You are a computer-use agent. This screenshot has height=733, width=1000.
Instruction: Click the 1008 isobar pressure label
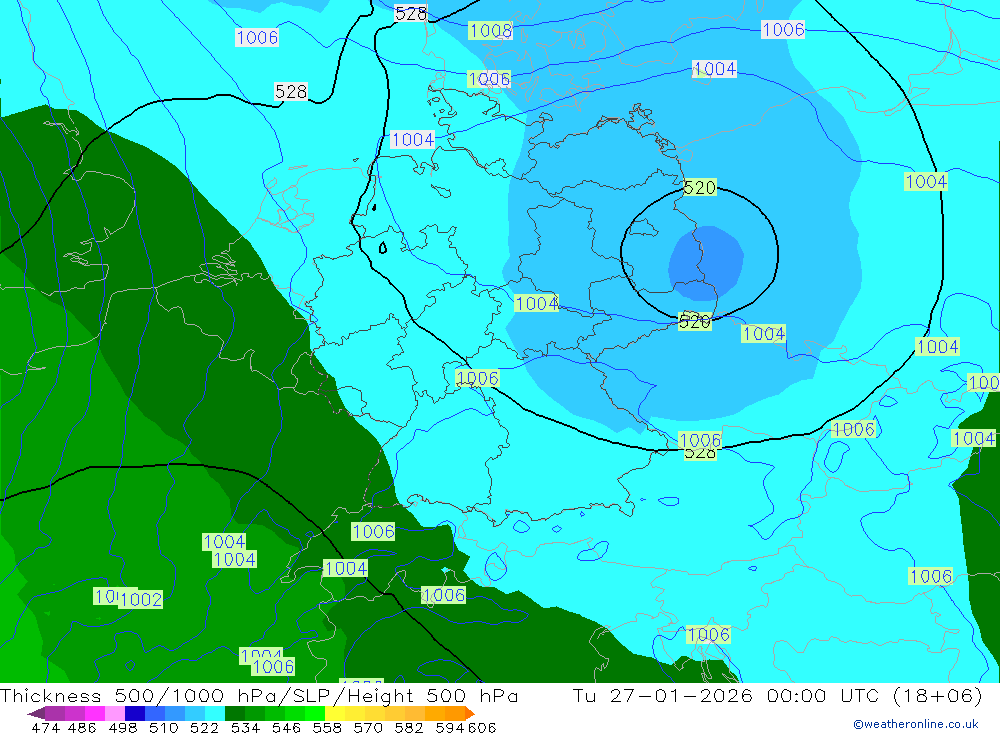[490, 30]
